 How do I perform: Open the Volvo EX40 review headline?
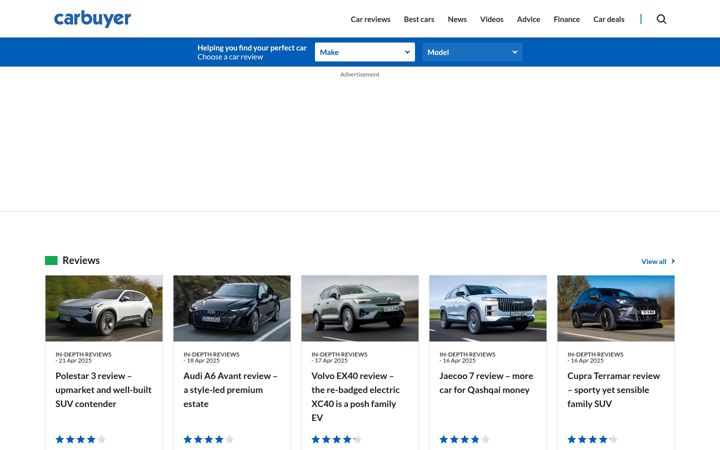pyautogui.click(x=355, y=397)
